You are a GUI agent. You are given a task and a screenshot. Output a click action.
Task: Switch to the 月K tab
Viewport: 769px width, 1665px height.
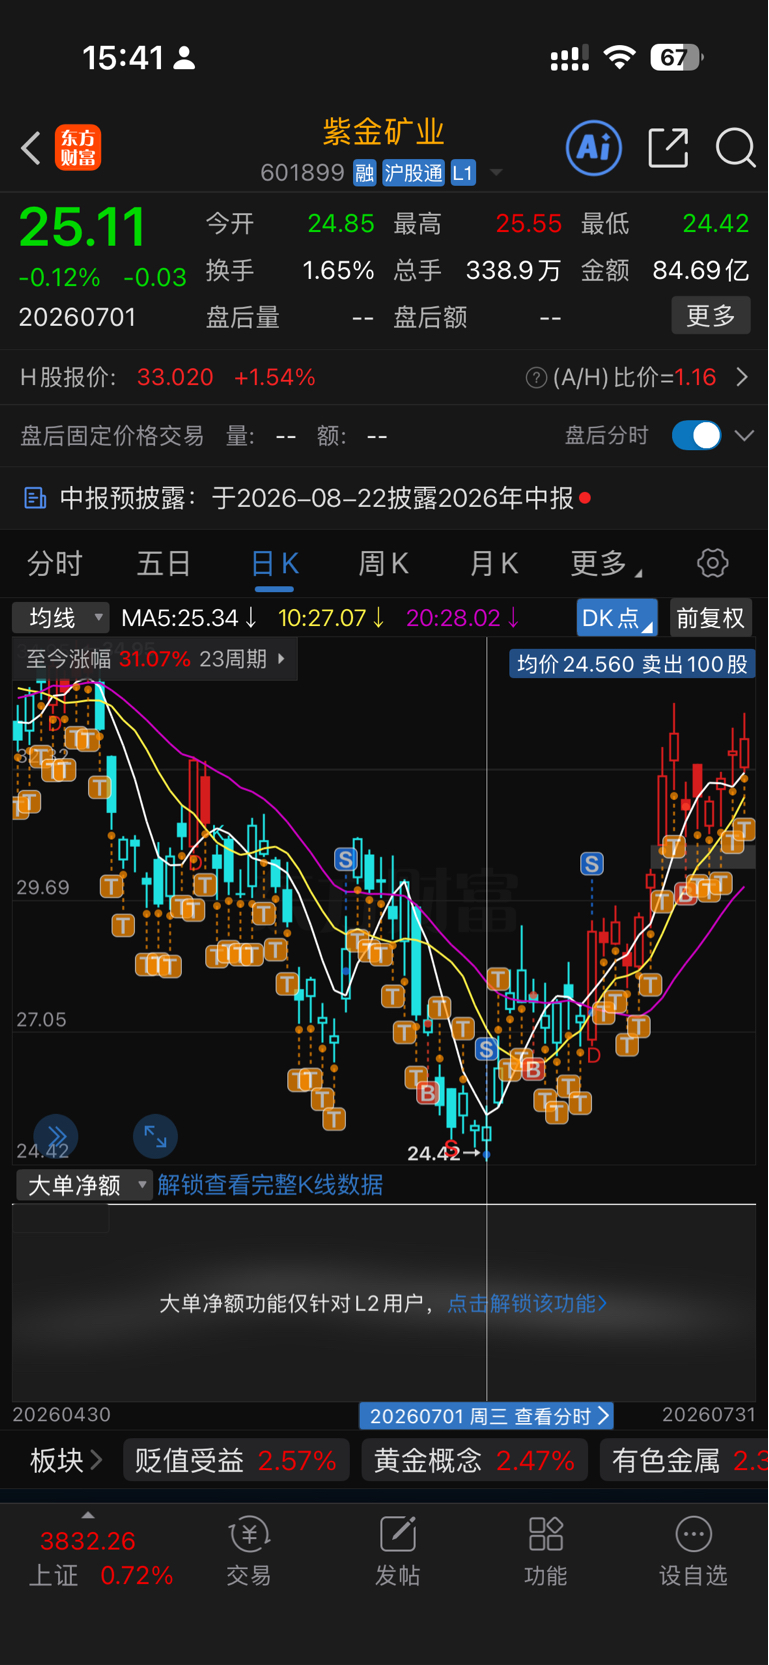pos(494,564)
